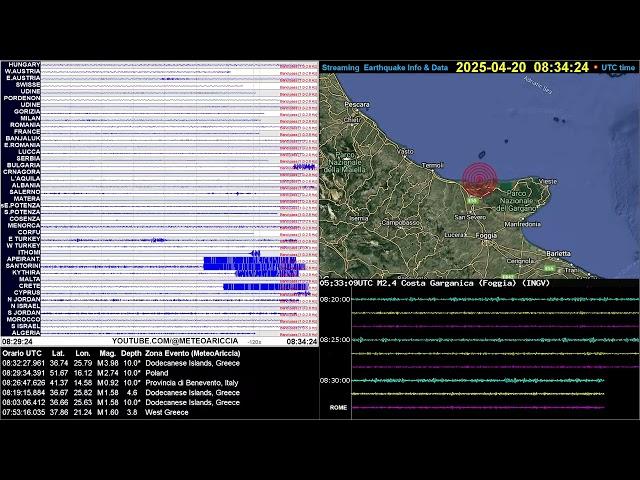Click the BULGARIA station label
This screenshot has width=640, height=480.
click(x=24, y=165)
